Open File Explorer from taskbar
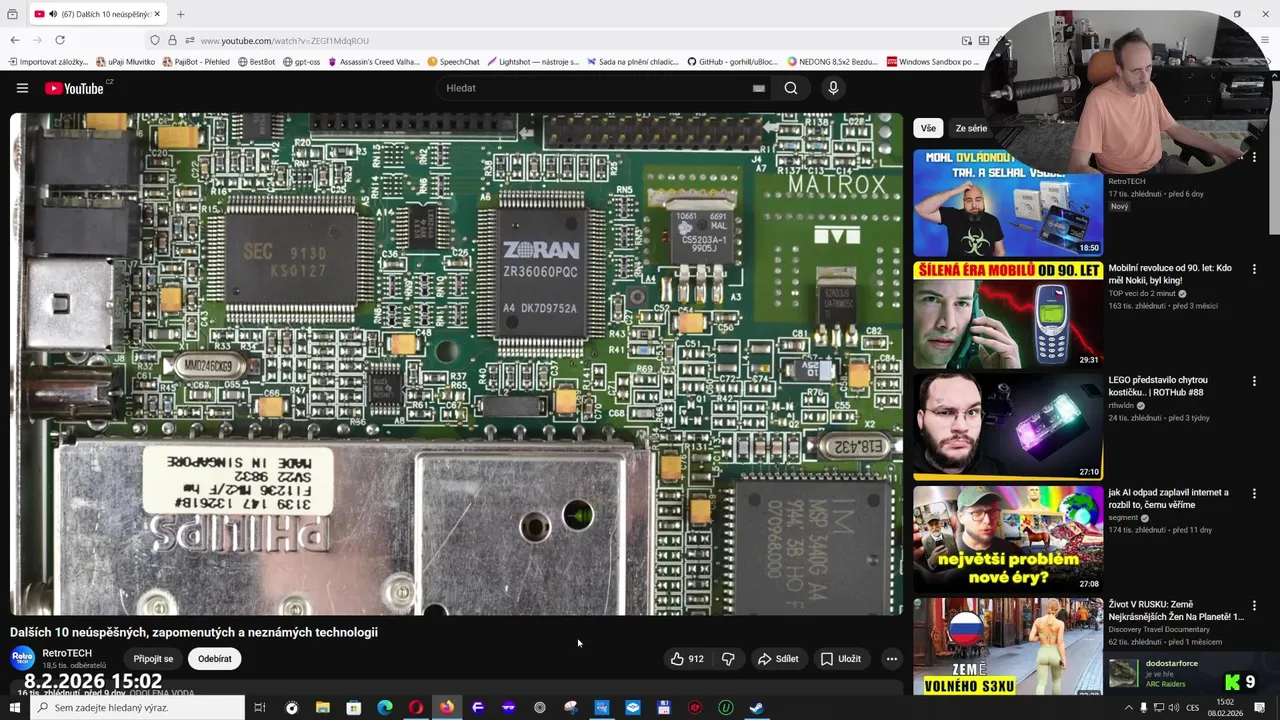The image size is (1280, 720). coord(322,707)
